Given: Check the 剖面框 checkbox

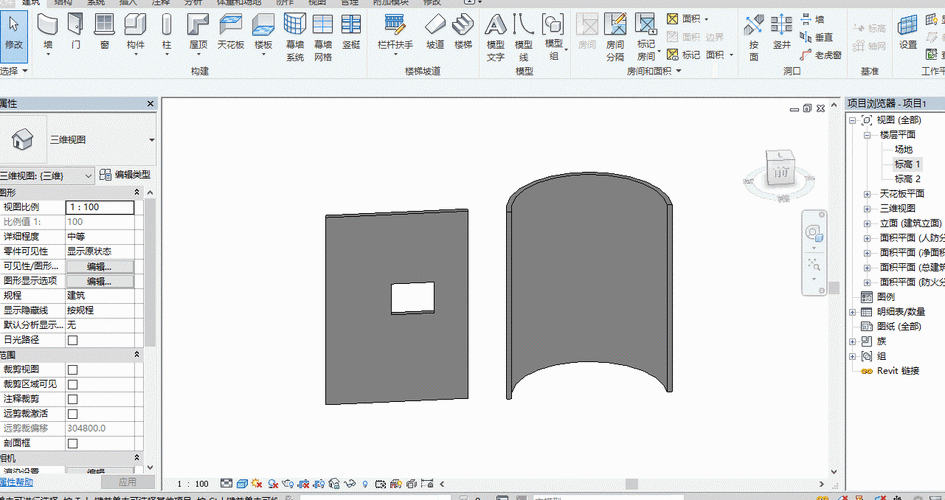Looking at the screenshot, I should pos(72,443).
